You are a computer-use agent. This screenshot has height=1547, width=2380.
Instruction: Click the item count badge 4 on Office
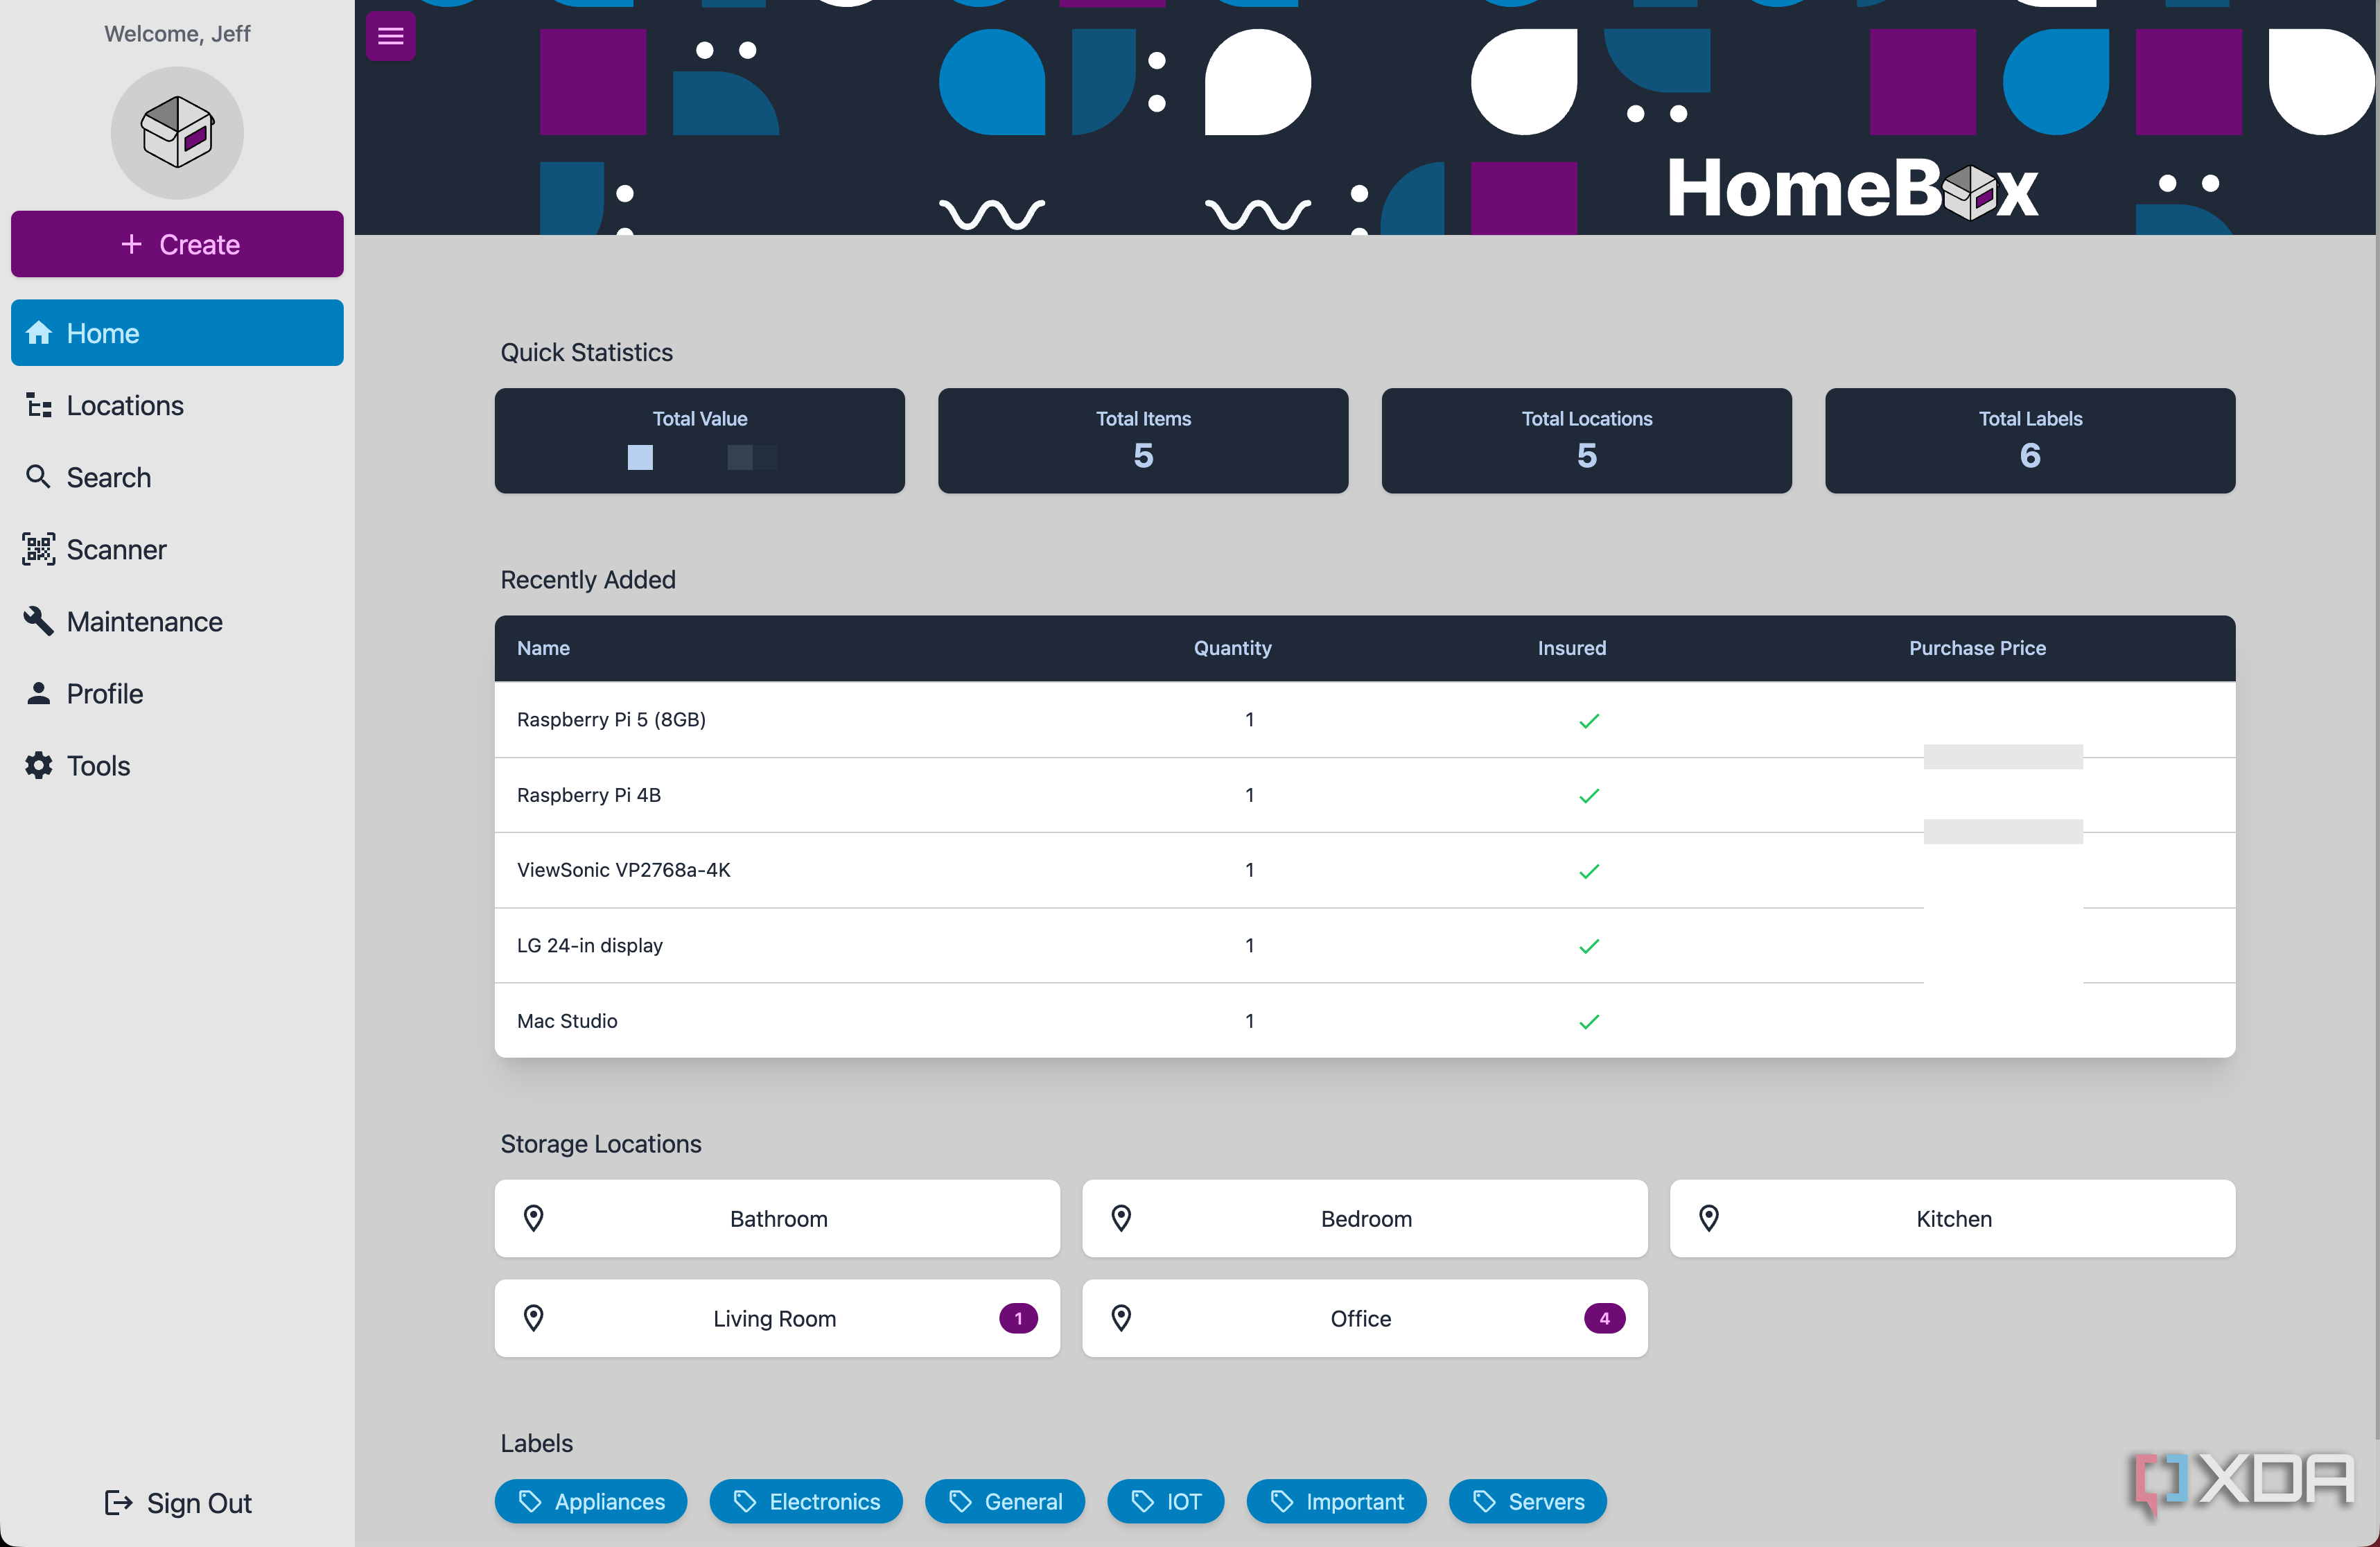click(1604, 1318)
